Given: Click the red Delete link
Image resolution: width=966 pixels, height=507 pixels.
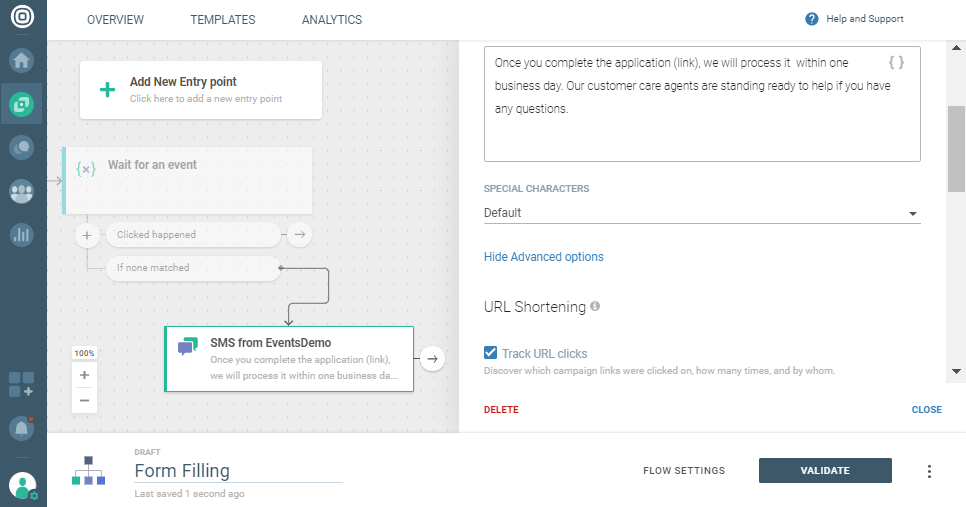Looking at the screenshot, I should point(501,410).
